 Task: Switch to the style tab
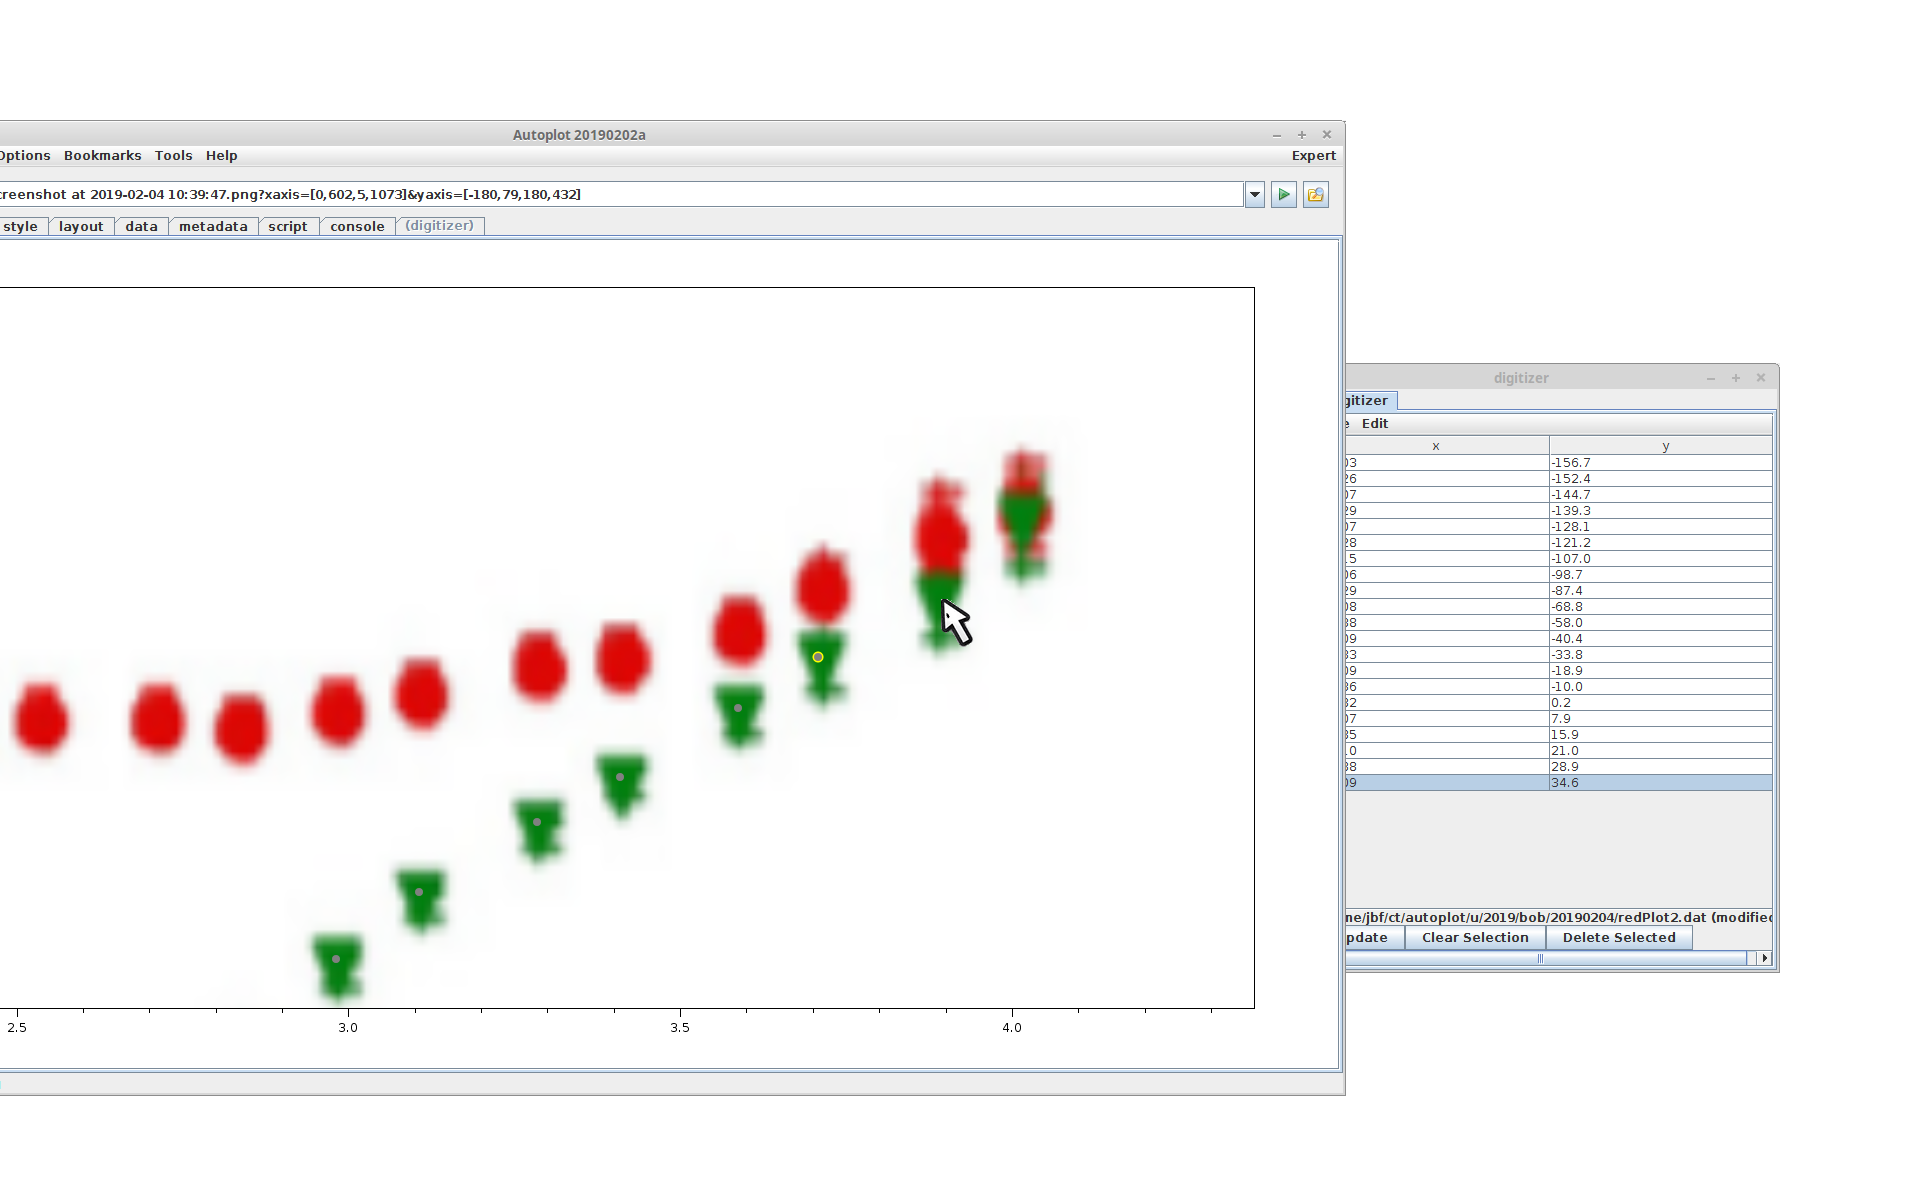(x=21, y=227)
